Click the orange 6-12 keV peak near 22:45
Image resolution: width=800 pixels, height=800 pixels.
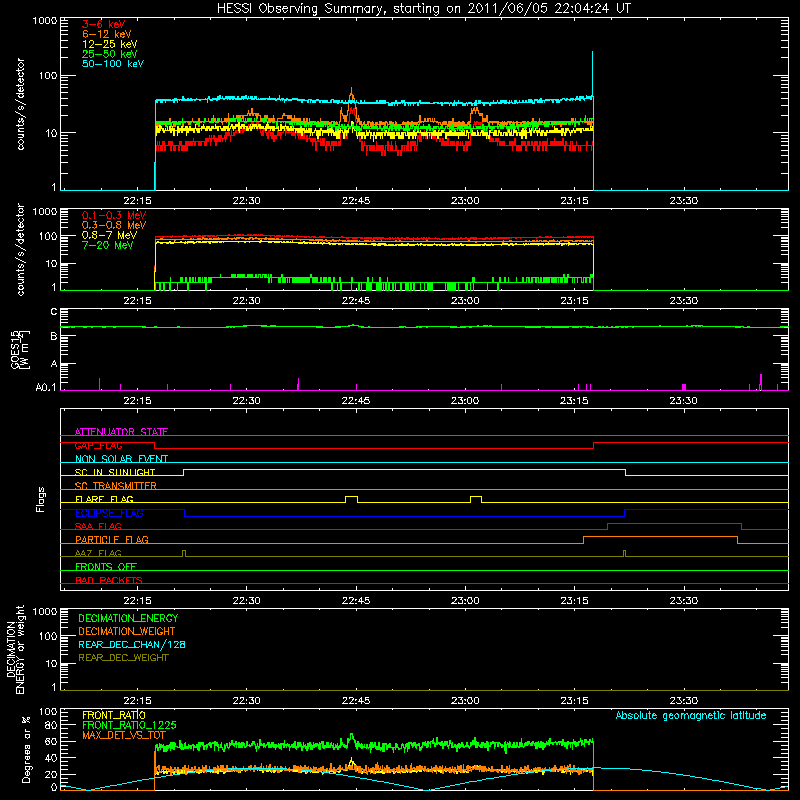point(351,96)
